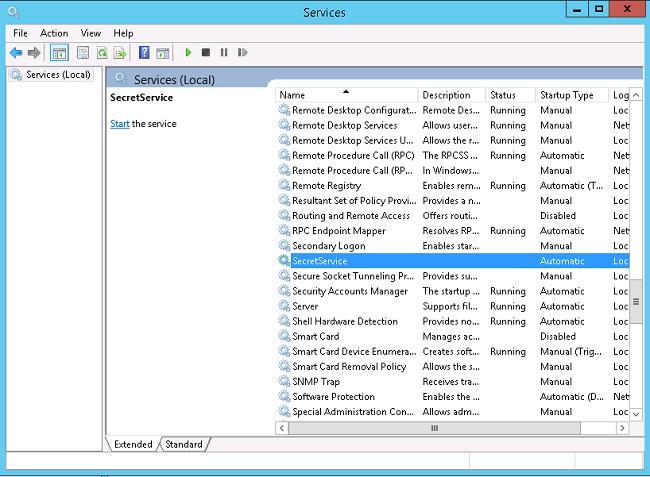
Task: Select the Remote Registry service row
Action: 326,186
